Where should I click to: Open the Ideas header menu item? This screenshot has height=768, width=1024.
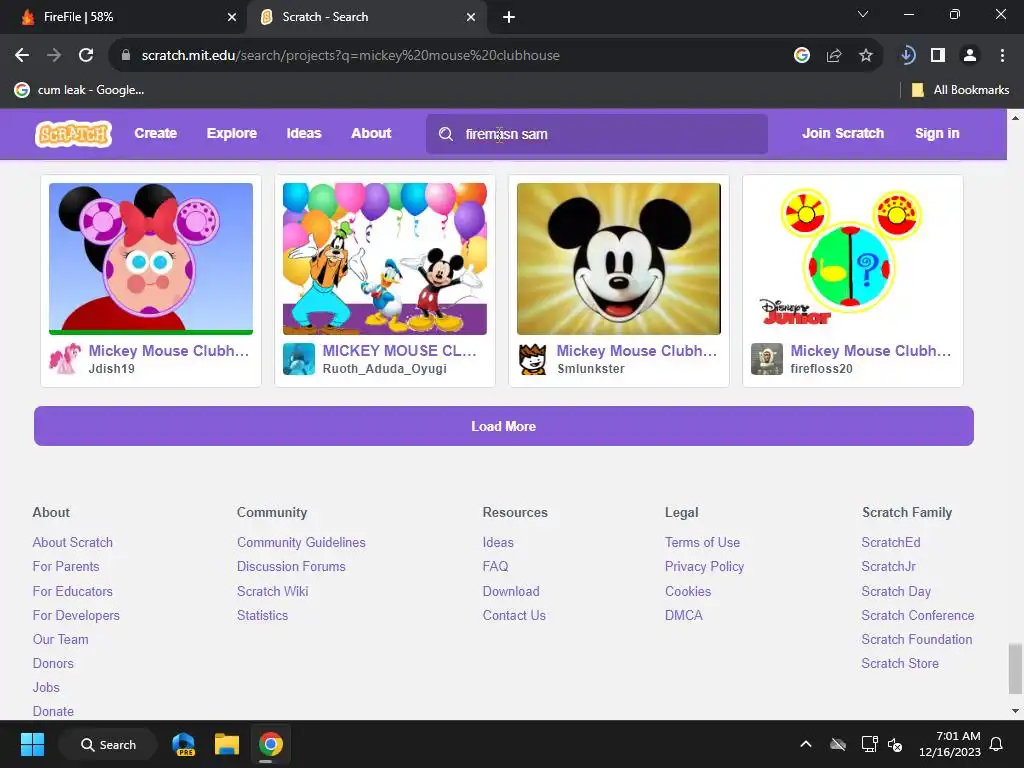[304, 133]
